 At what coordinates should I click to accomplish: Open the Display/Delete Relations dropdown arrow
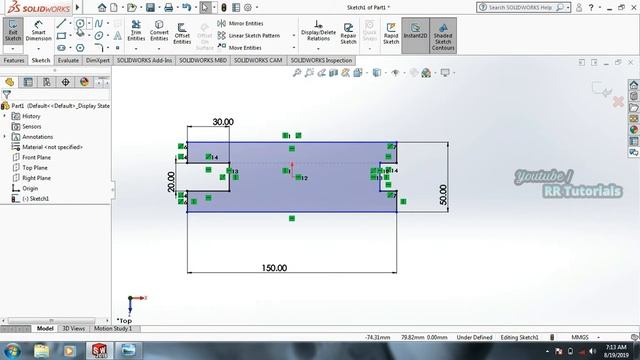tap(318, 49)
